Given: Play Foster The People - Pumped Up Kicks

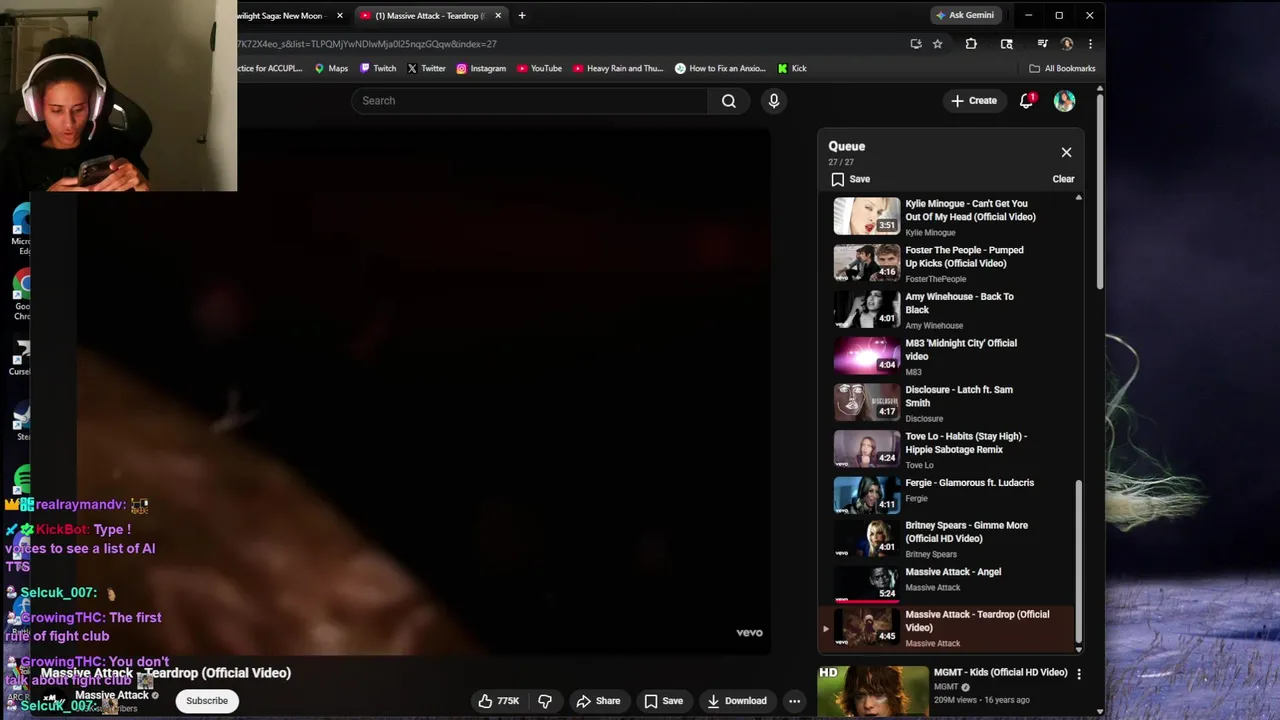Looking at the screenshot, I should [x=945, y=263].
